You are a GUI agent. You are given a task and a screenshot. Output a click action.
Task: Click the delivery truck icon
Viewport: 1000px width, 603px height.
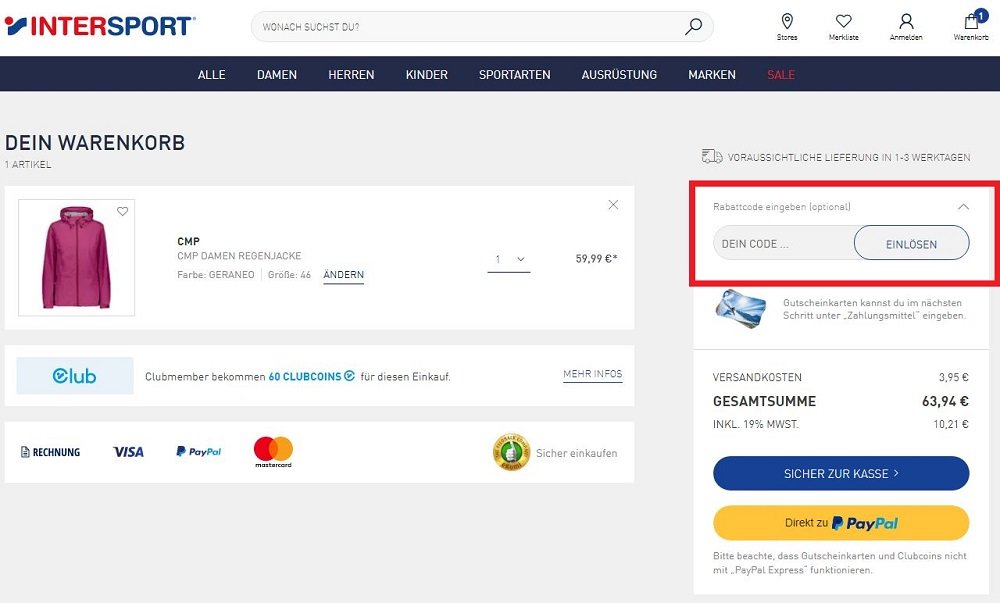(712, 156)
